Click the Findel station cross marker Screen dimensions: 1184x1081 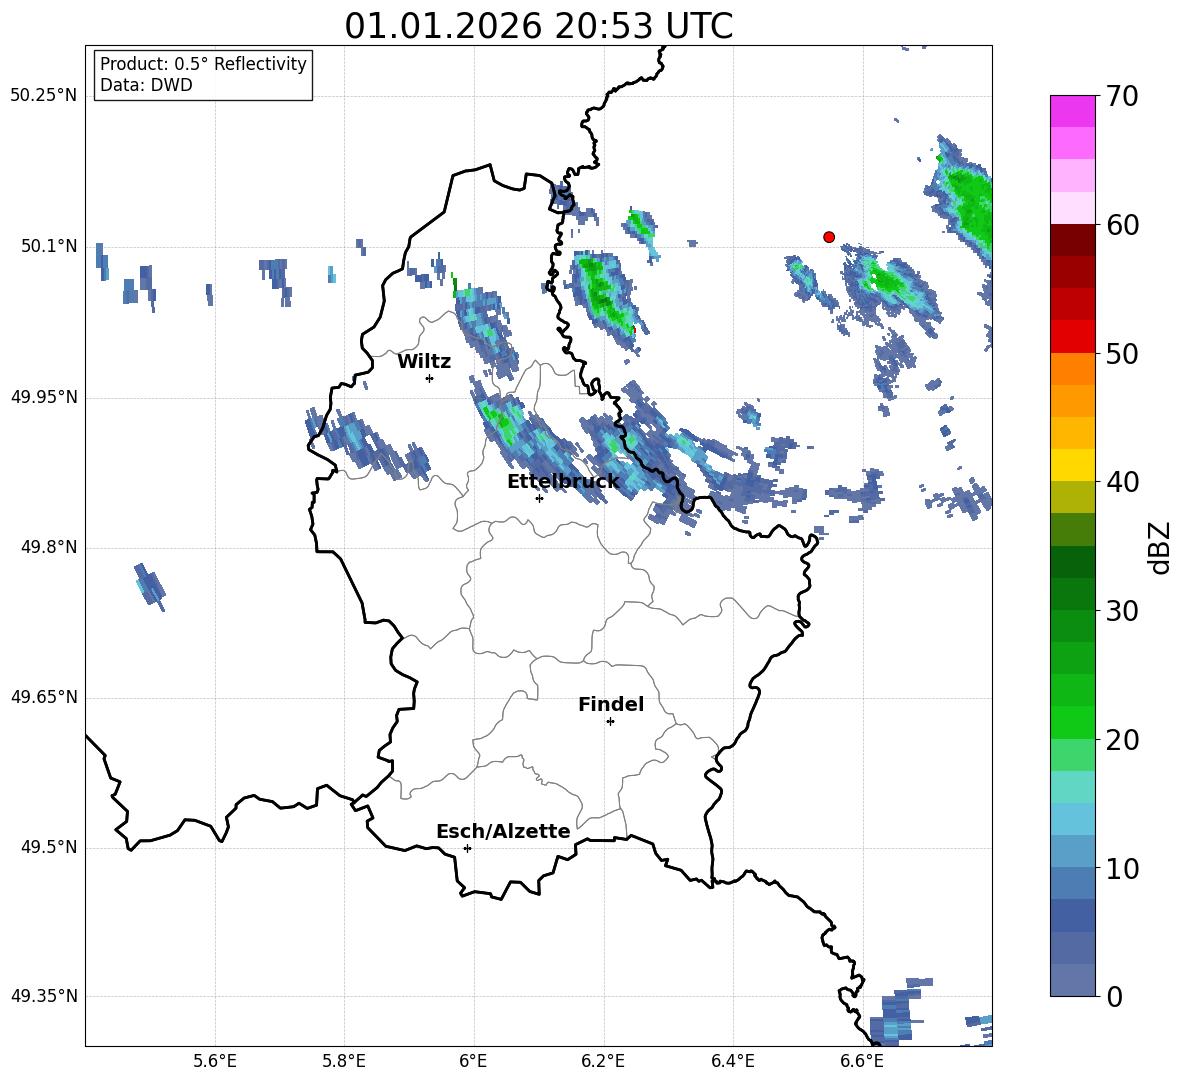pos(610,722)
